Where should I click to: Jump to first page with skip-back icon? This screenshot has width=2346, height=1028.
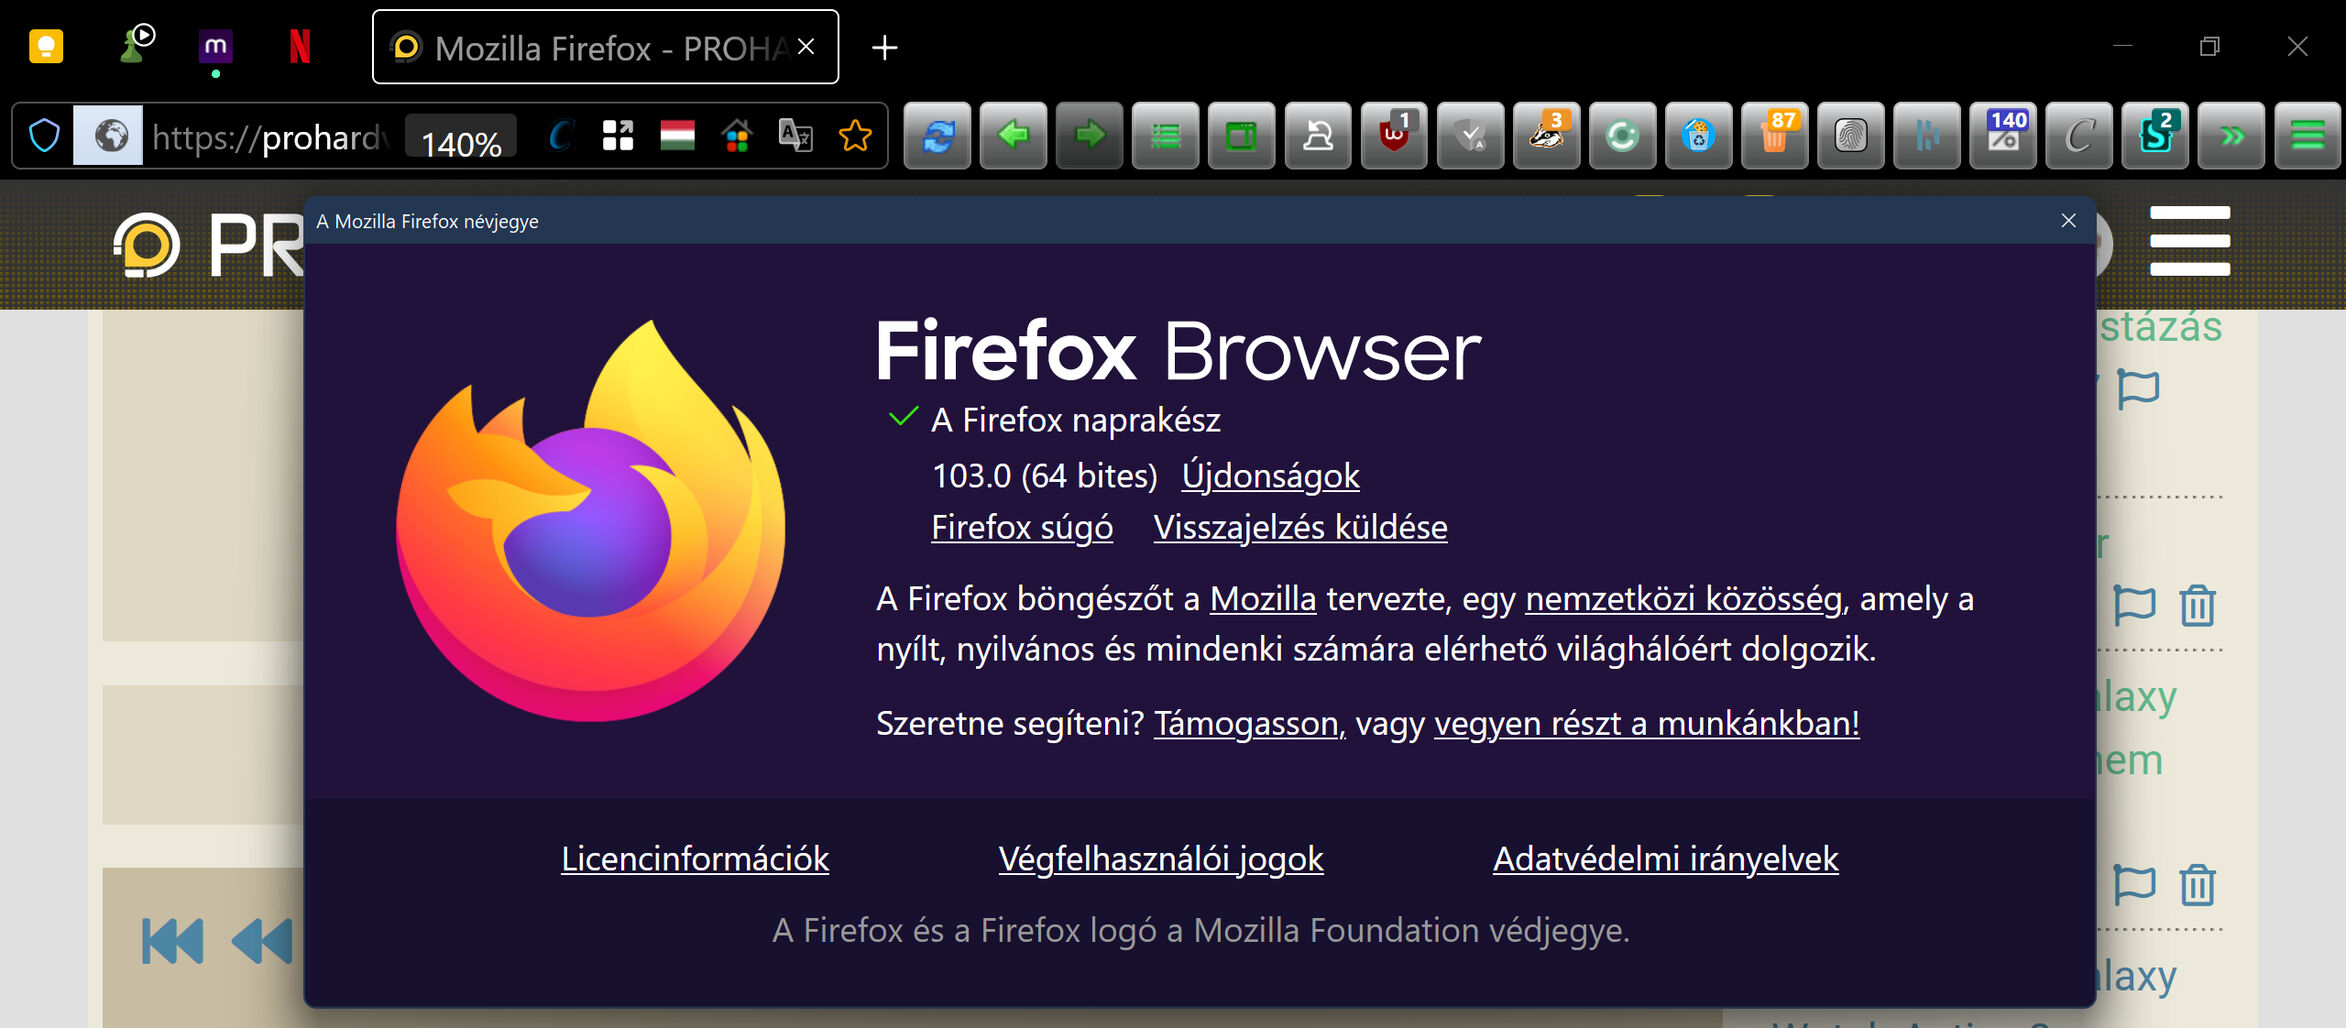click(x=173, y=941)
